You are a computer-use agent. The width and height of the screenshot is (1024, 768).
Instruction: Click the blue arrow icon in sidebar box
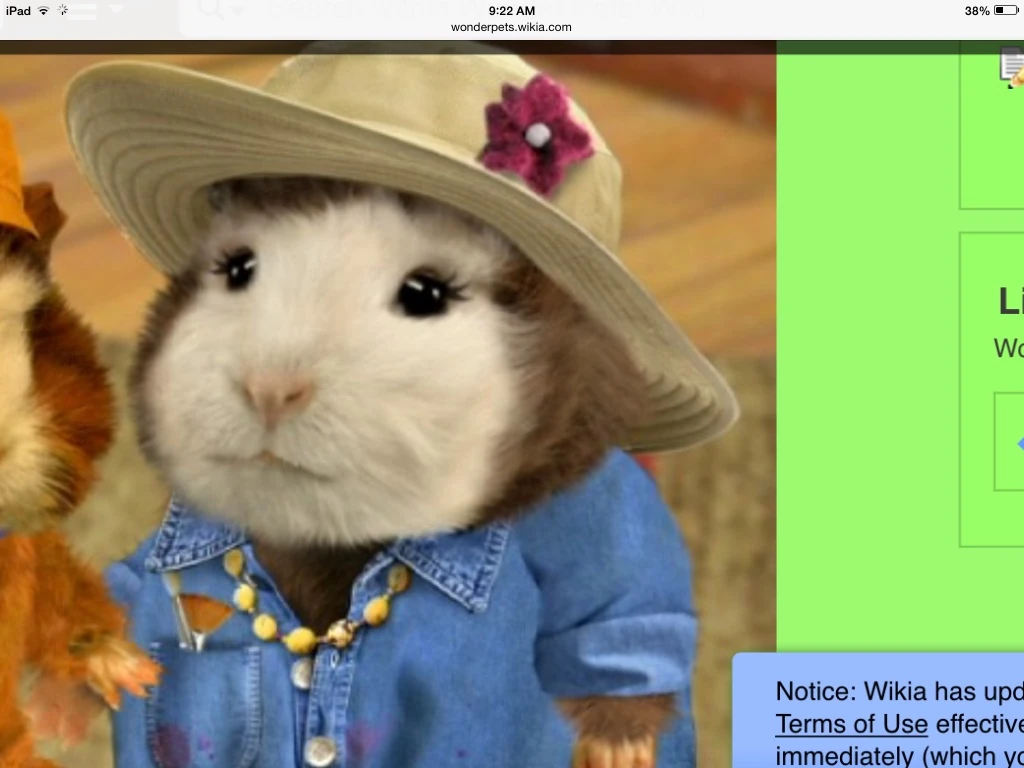1019,443
